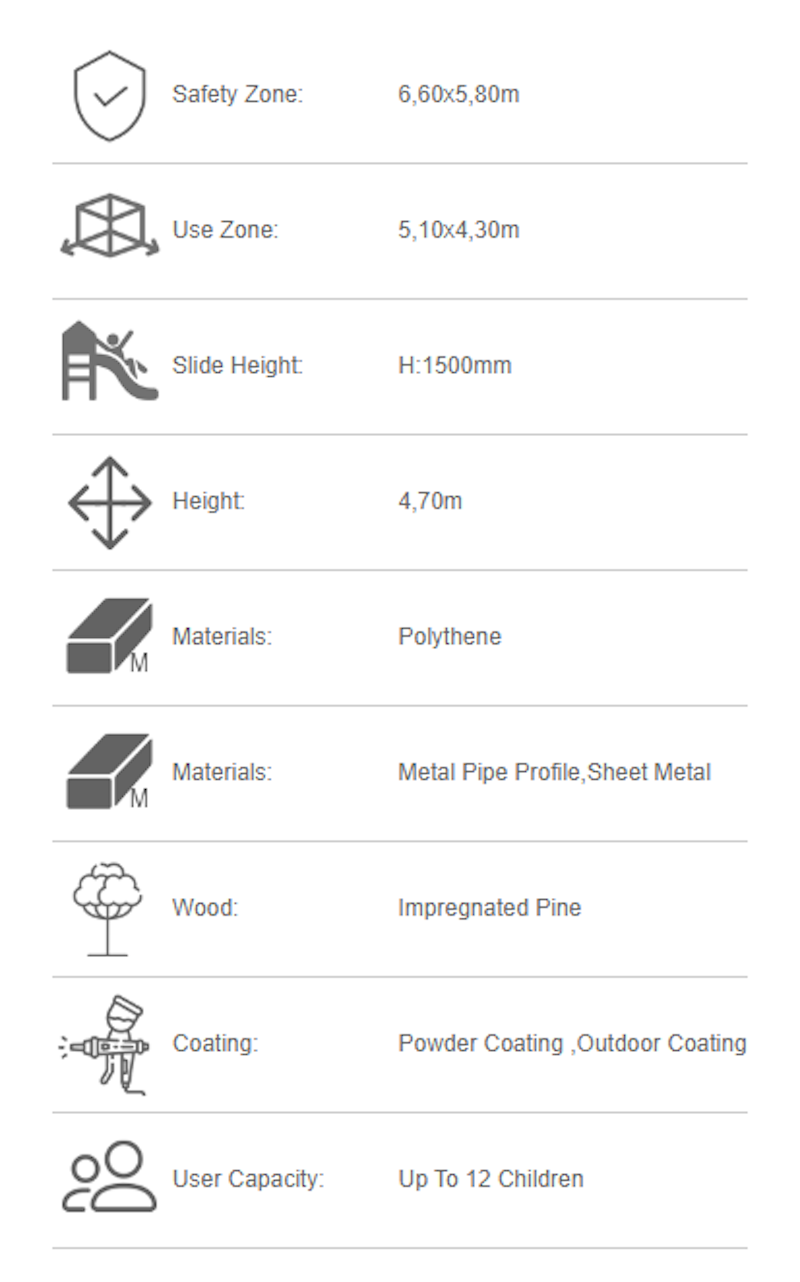Click the spray gun Coating icon
The height and width of the screenshot is (1282, 800).
click(106, 1044)
